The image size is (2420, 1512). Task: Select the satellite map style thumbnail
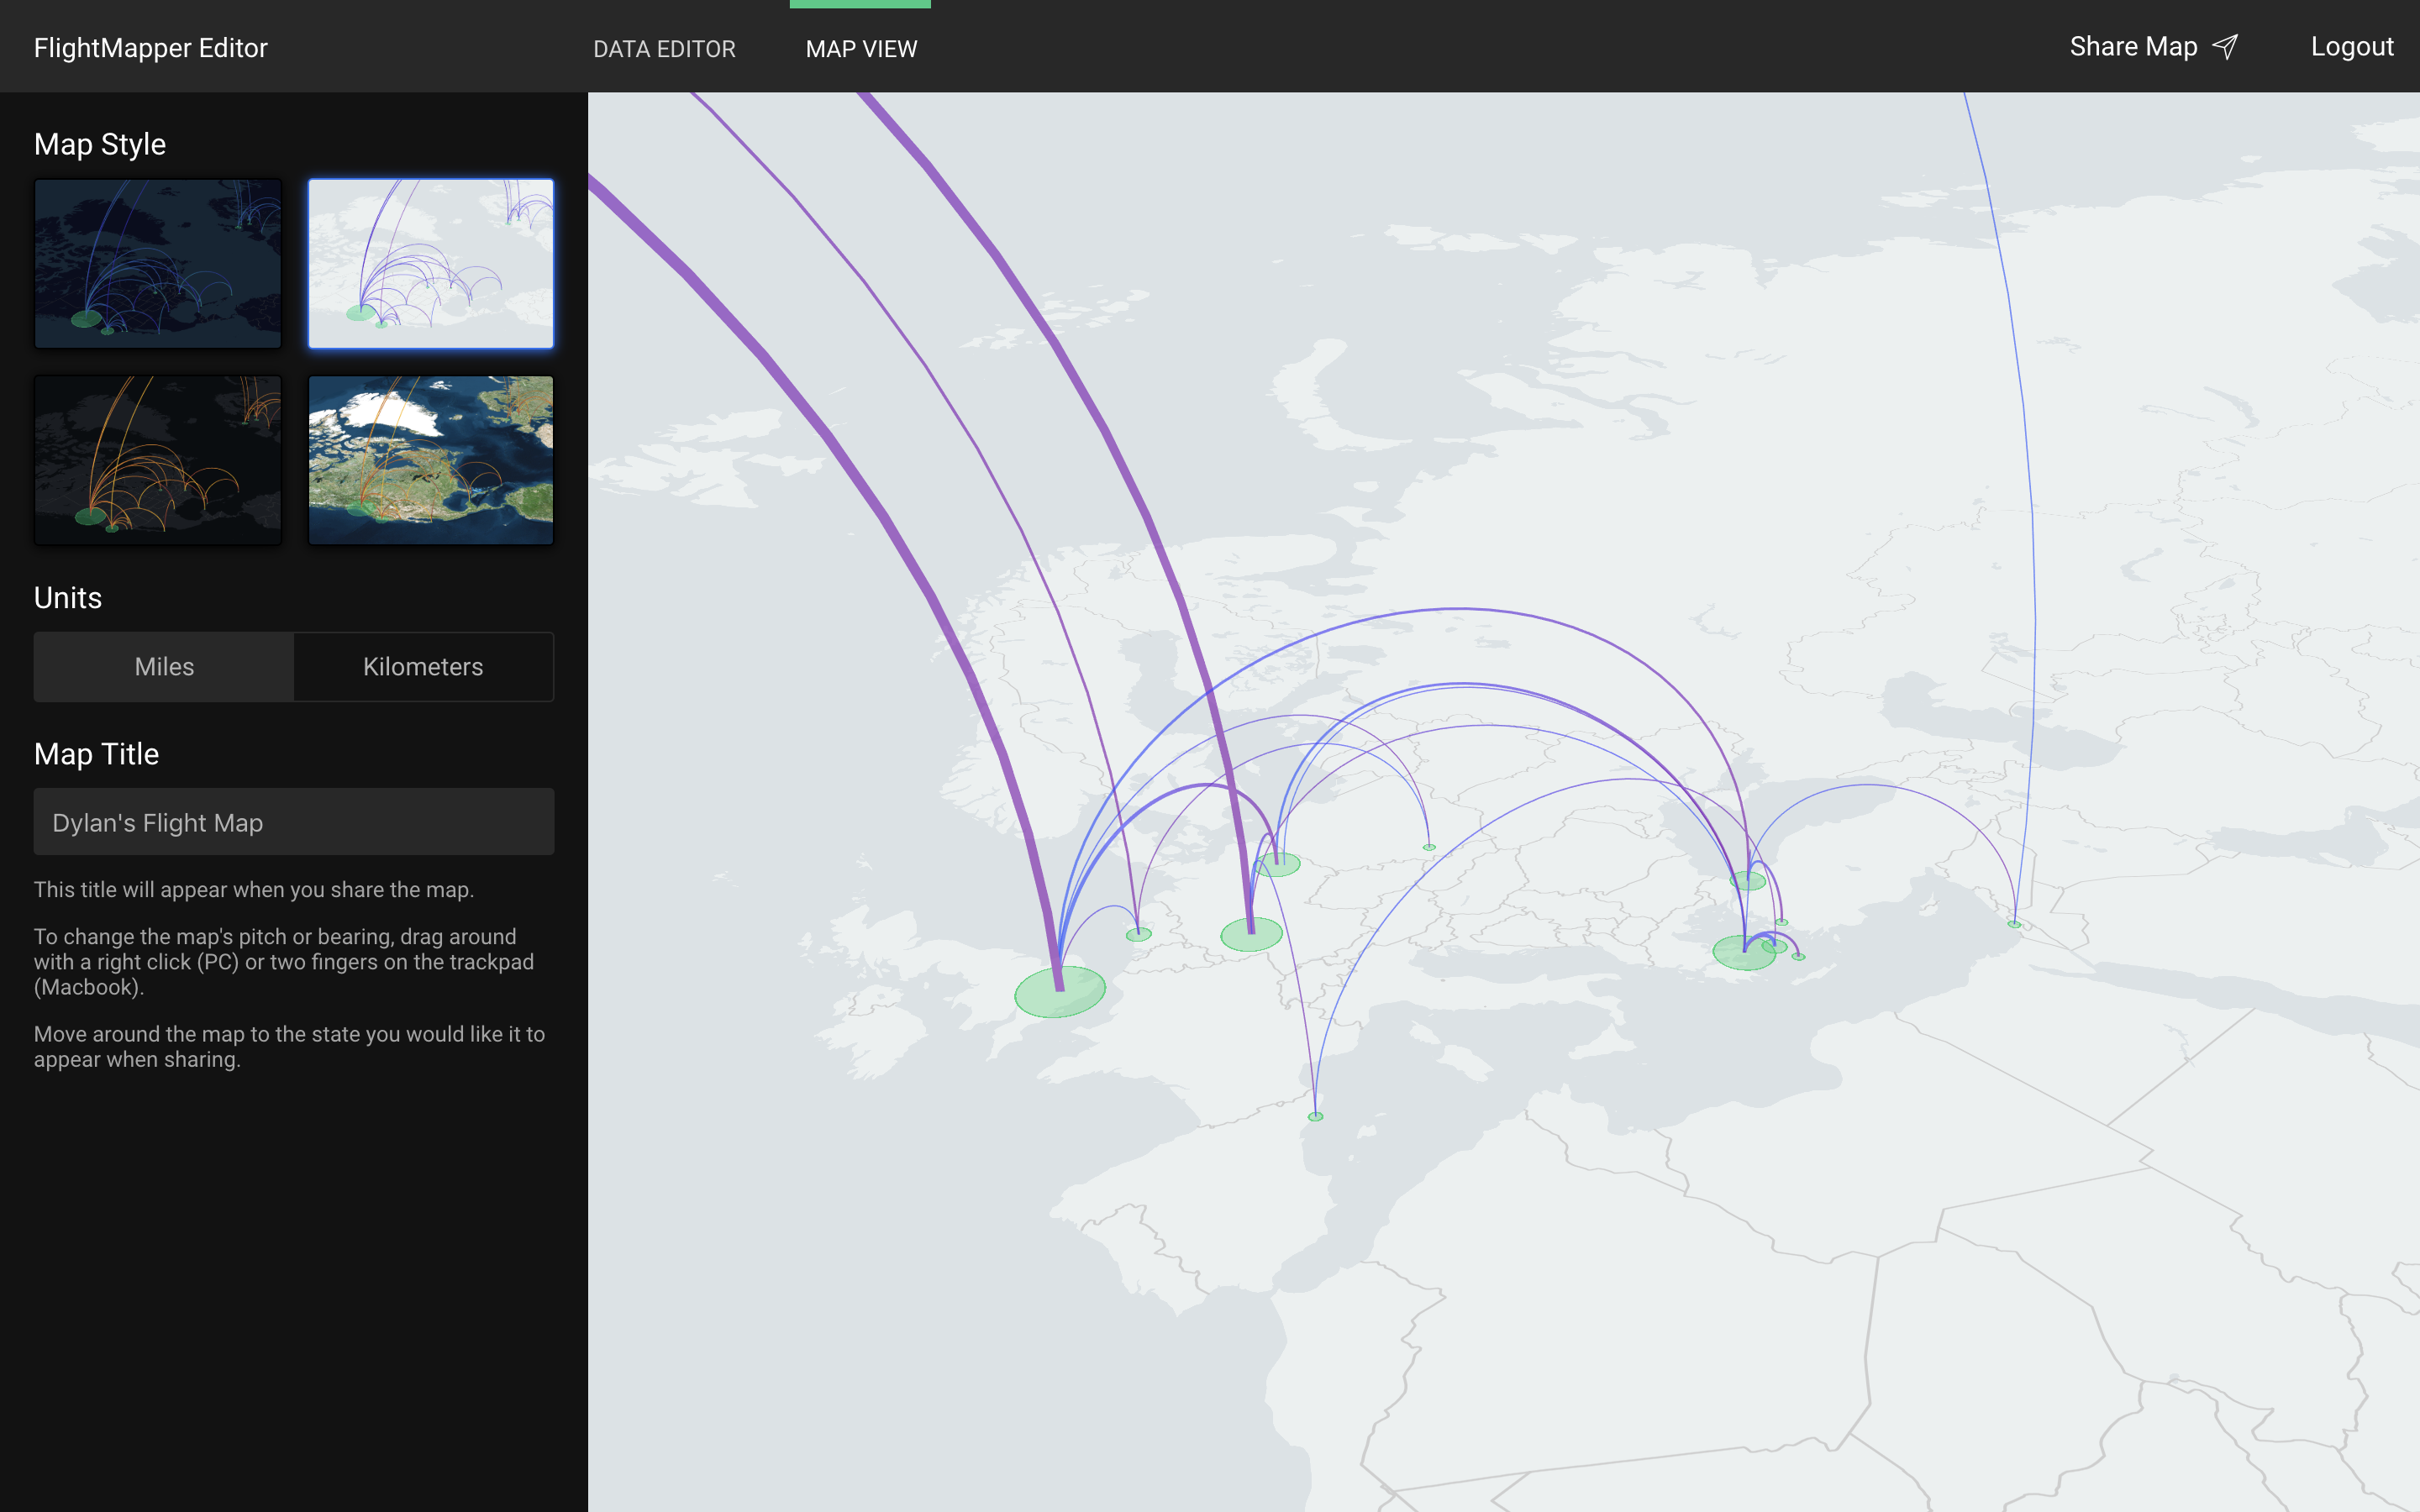[x=430, y=459]
